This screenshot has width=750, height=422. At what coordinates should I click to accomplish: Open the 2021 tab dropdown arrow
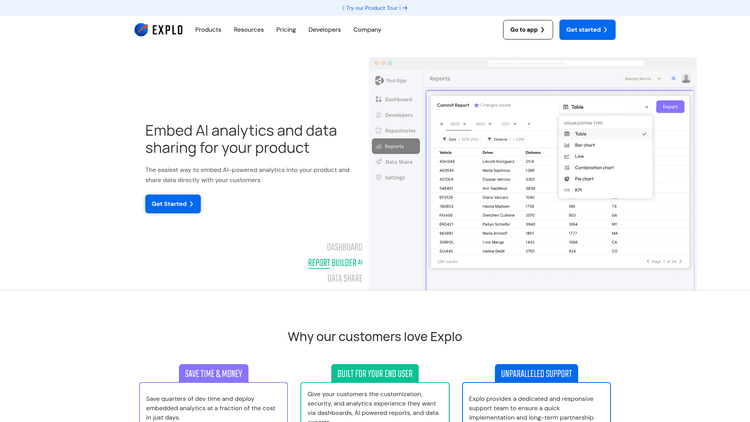coord(515,124)
